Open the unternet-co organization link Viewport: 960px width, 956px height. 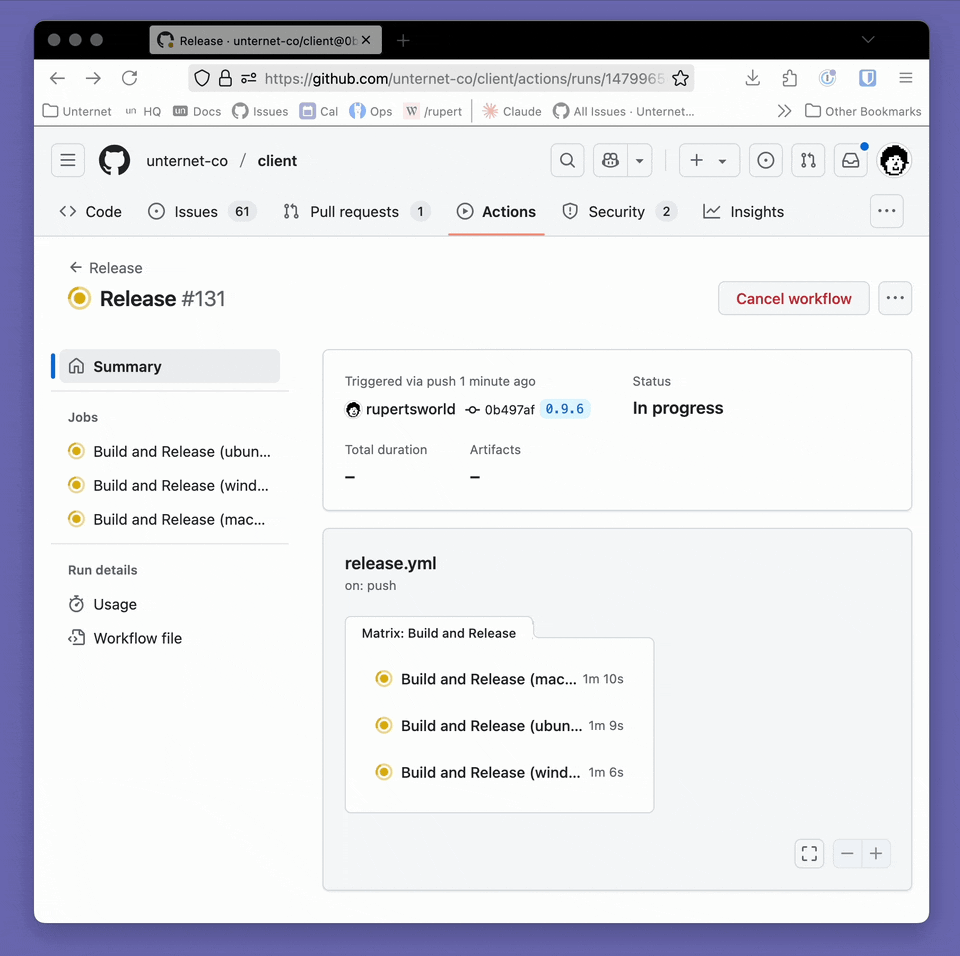tap(187, 161)
